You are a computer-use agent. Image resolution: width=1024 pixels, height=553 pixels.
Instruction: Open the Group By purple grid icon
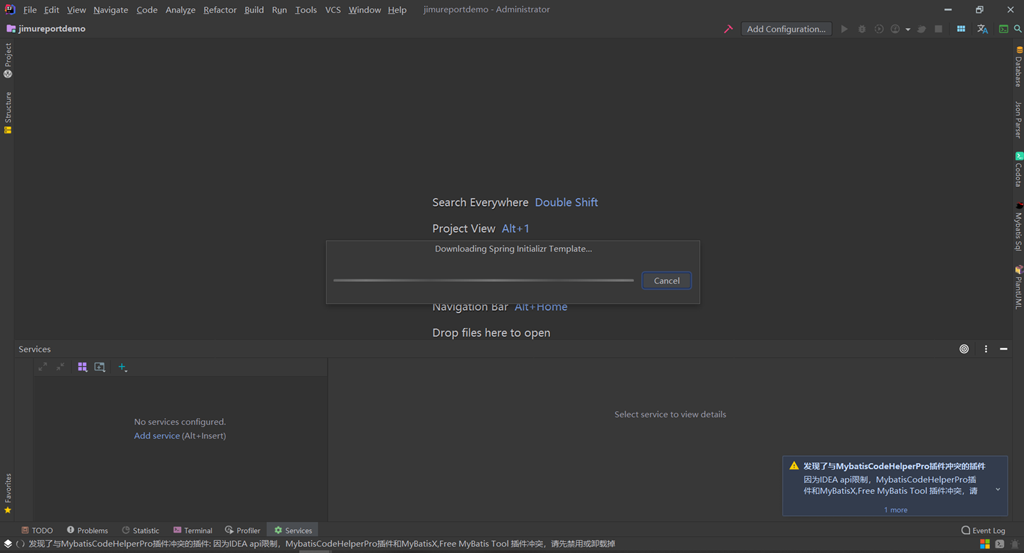[x=82, y=367]
